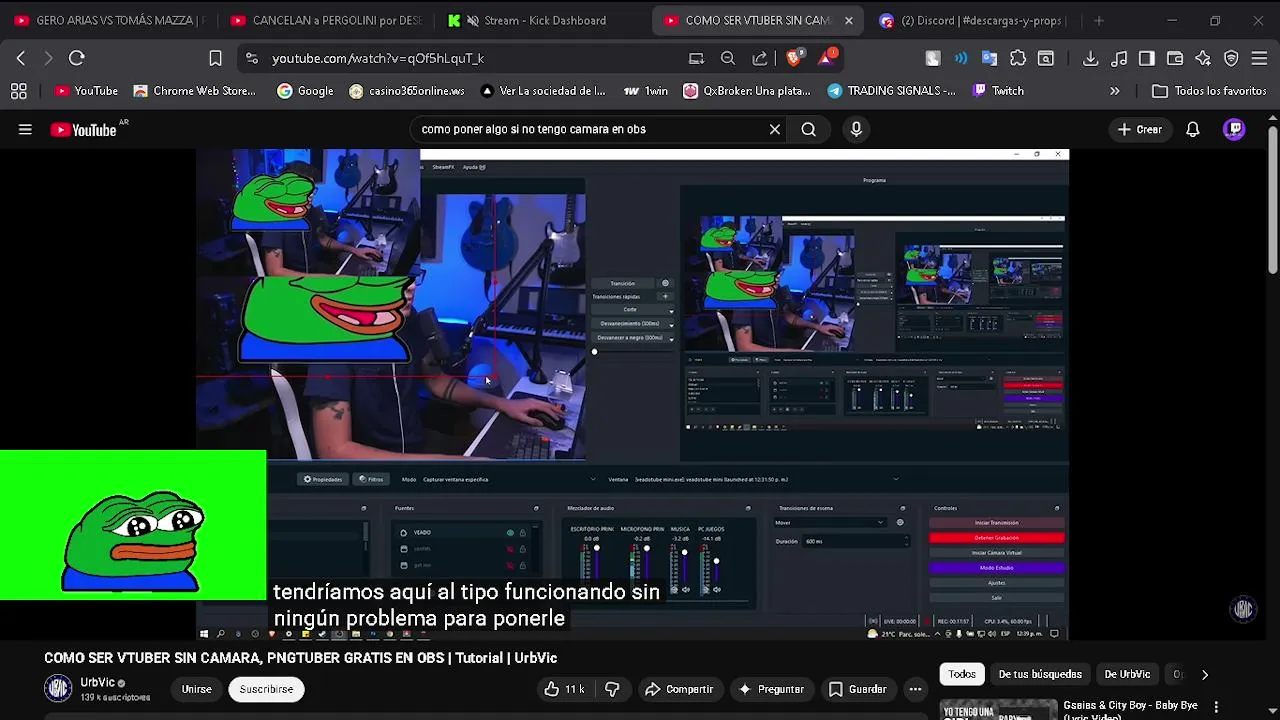Viewport: 1280px width, 720px height.
Task: Open the zoom magnifier in address bar
Action: pyautogui.click(x=728, y=58)
